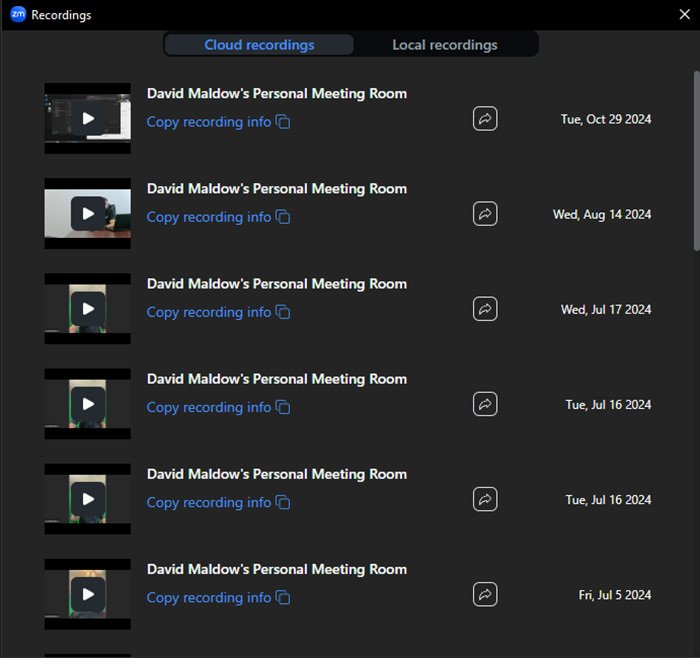The width and height of the screenshot is (700, 658).
Task: Open the Oct 29 meeting room title
Action: tap(276, 94)
